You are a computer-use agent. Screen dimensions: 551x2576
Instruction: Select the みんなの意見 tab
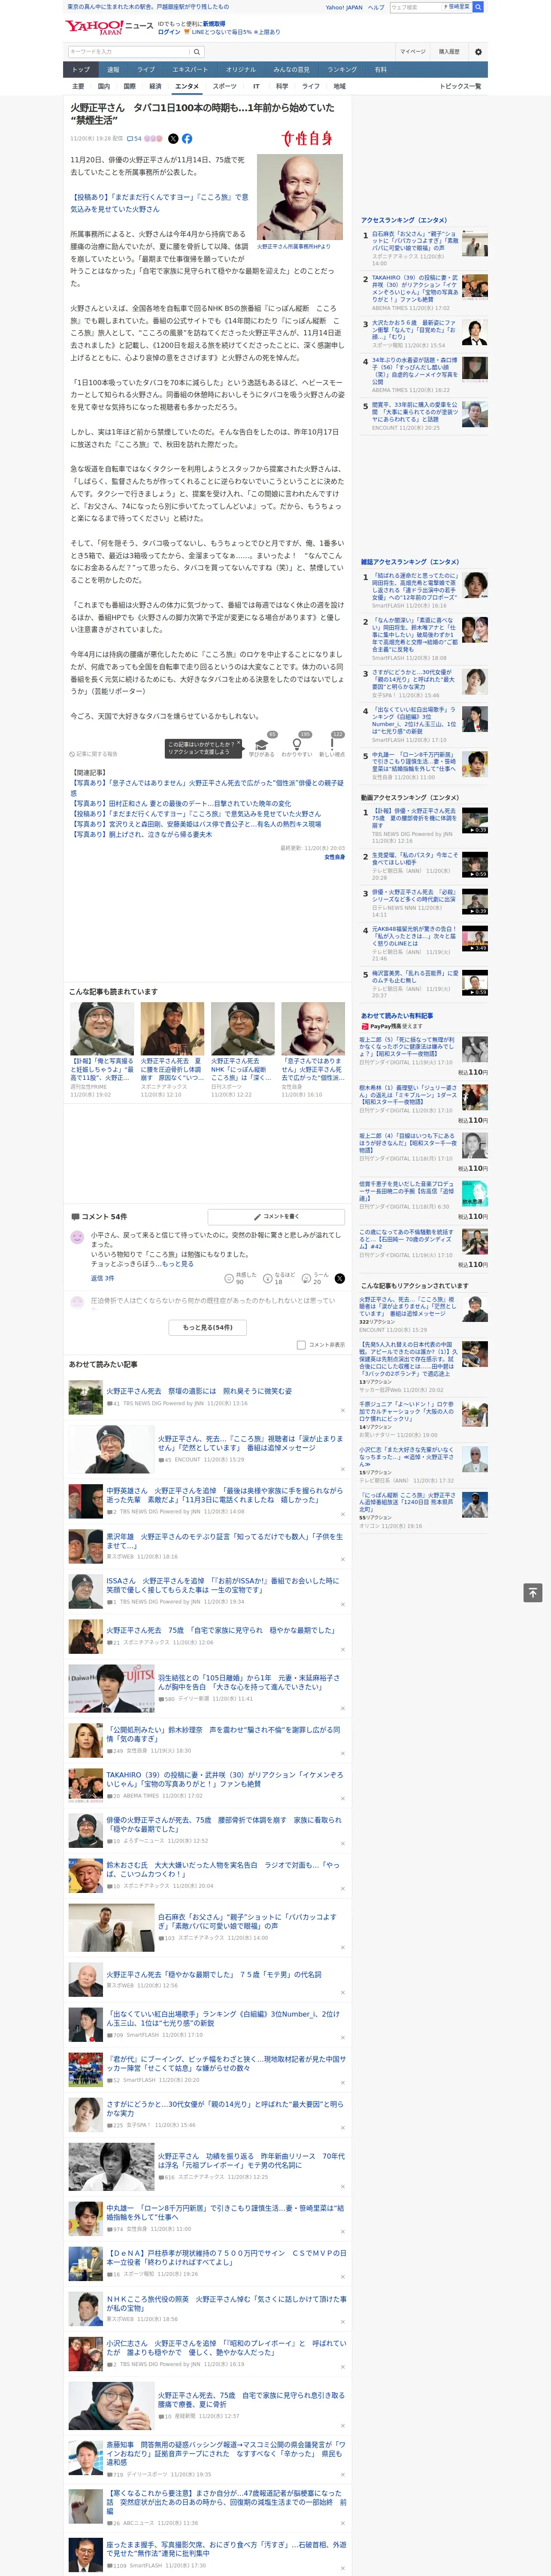[x=292, y=70]
